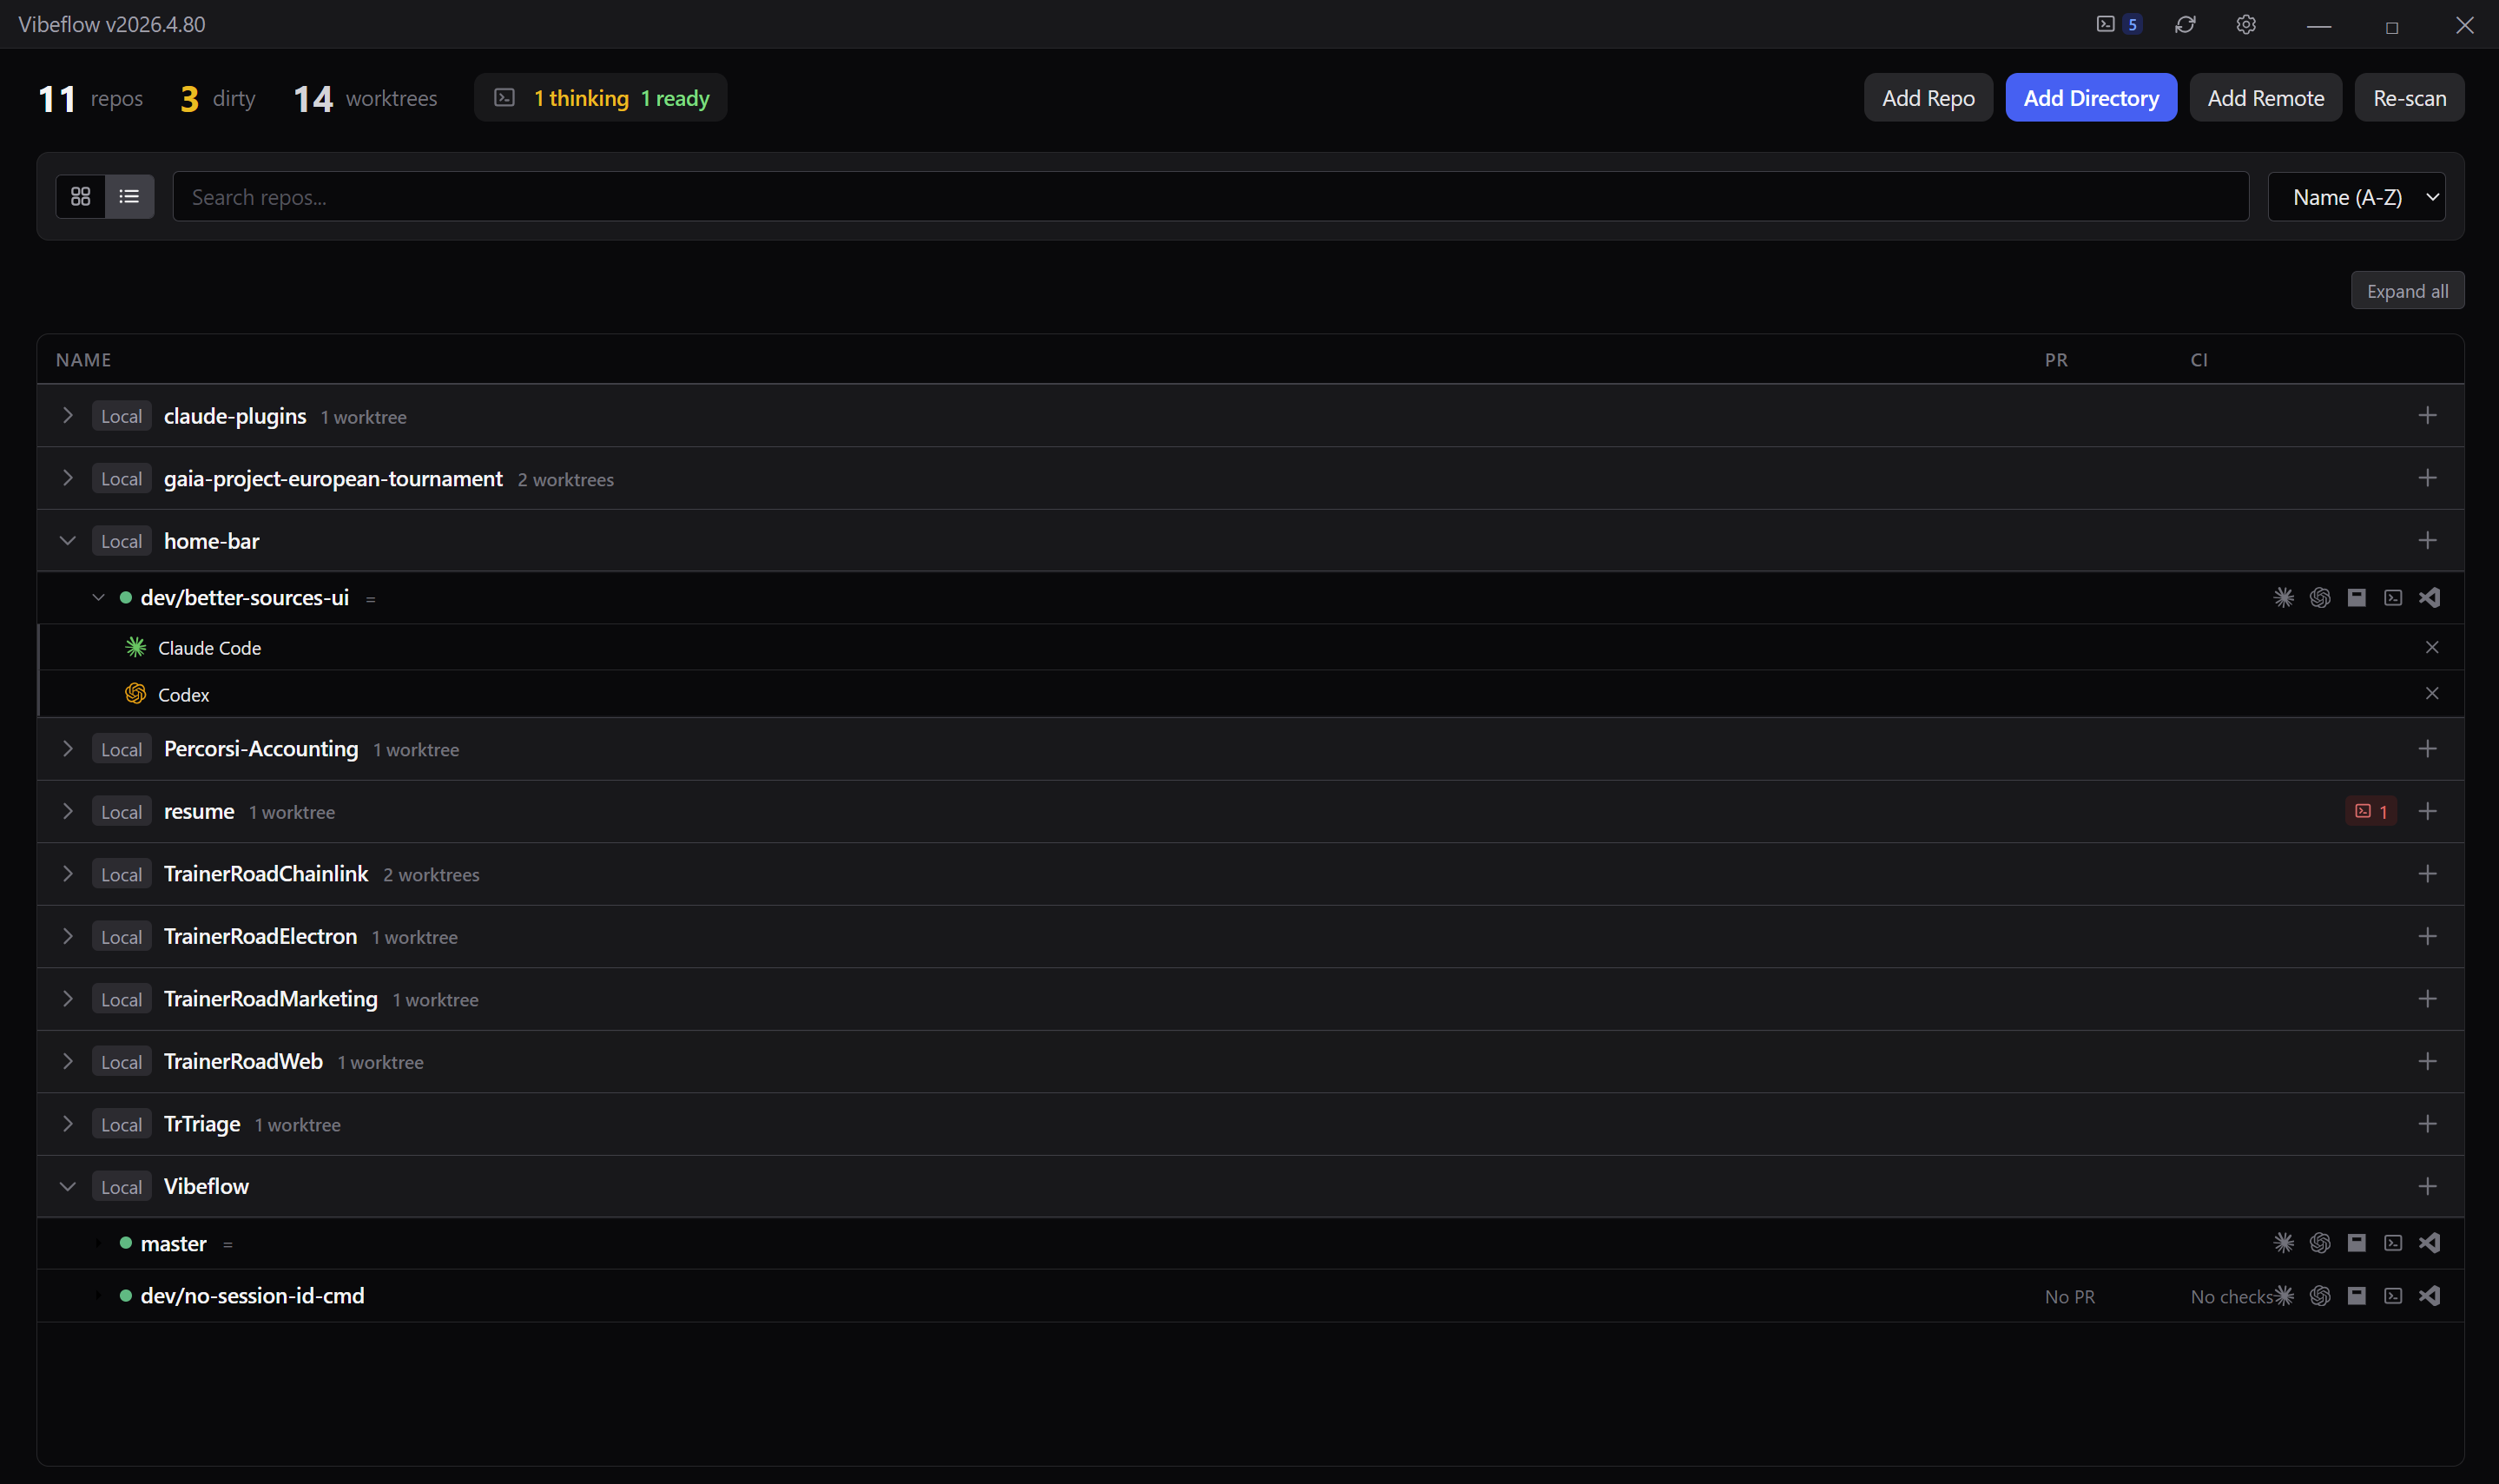The height and width of the screenshot is (1484, 2499).
Task: Open the settings gear in title bar
Action: click(2246, 24)
